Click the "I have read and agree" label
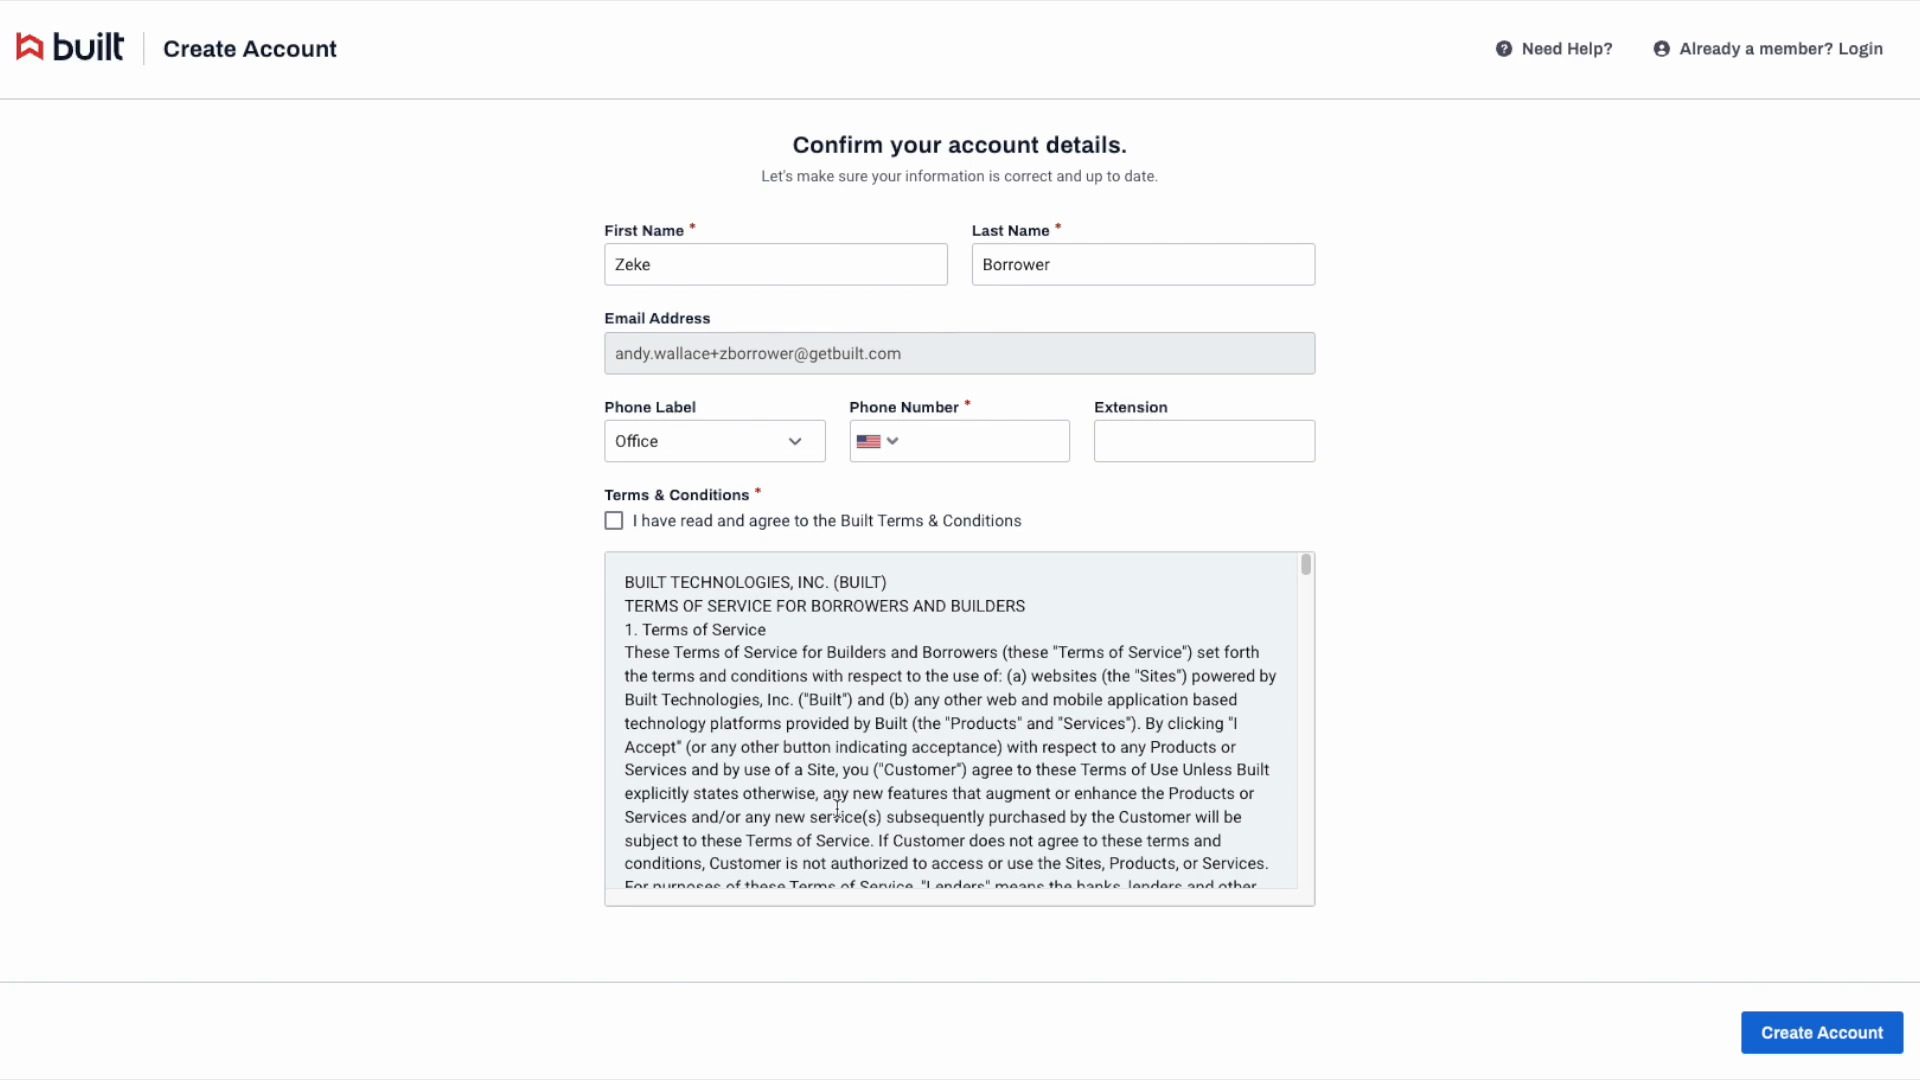 pos(826,521)
